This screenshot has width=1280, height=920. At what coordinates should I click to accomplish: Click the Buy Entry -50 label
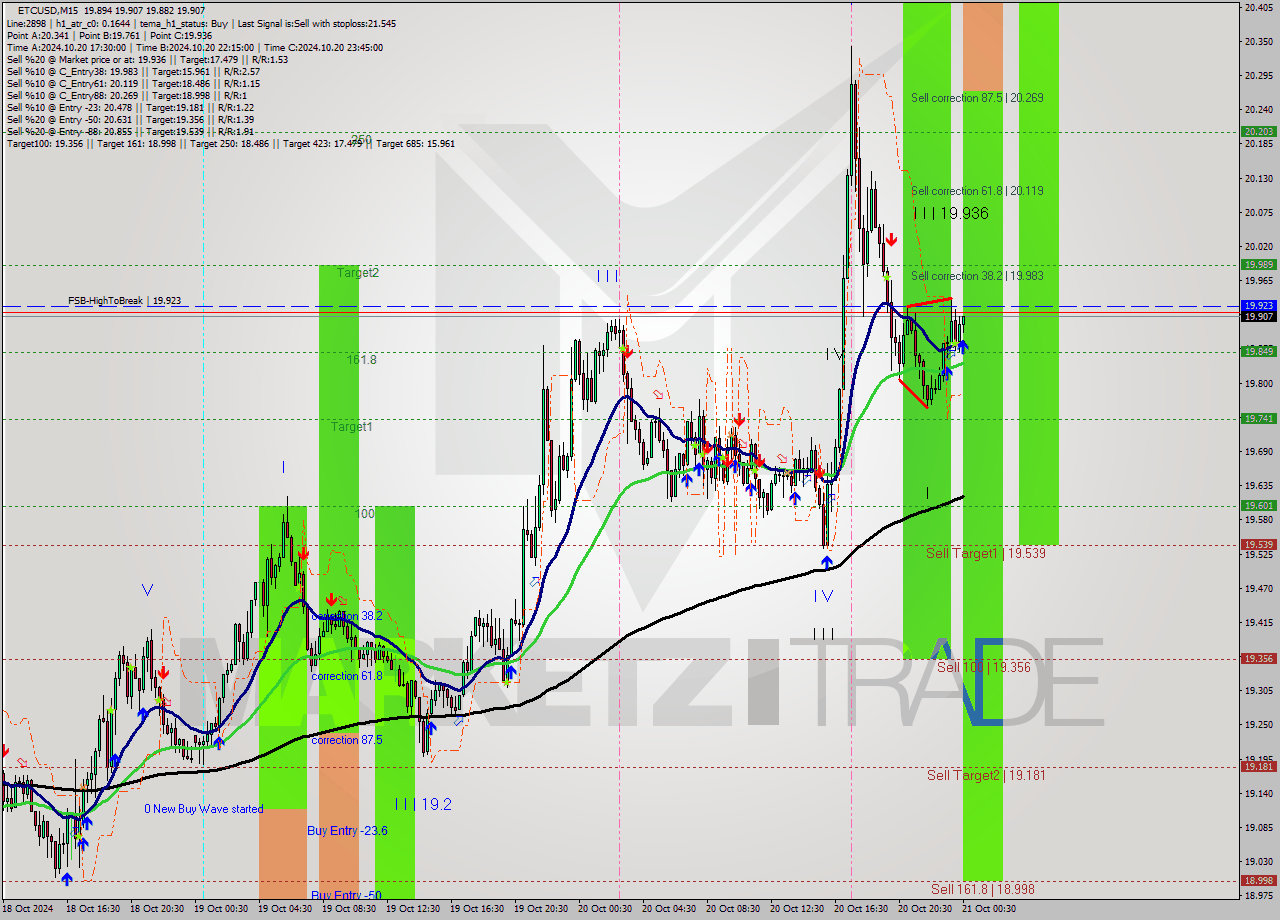coord(346,895)
